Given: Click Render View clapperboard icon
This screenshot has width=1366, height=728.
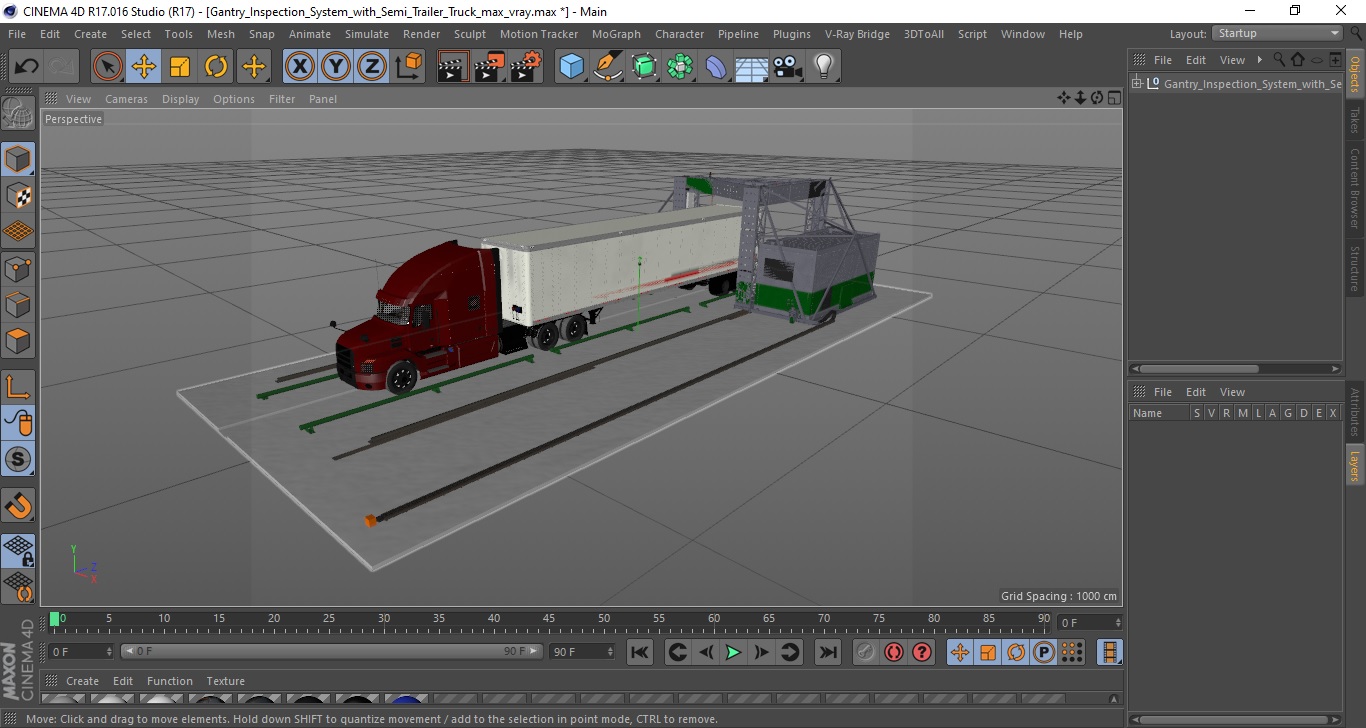Looking at the screenshot, I should 453,67.
